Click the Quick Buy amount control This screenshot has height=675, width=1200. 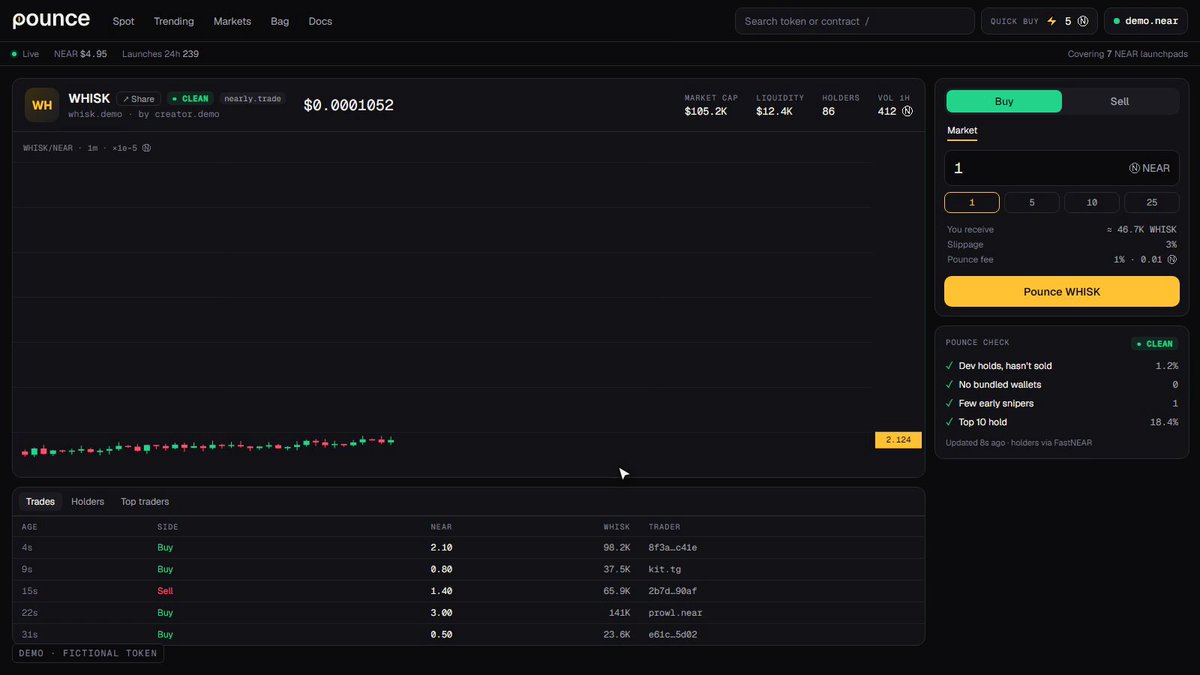coord(1039,21)
